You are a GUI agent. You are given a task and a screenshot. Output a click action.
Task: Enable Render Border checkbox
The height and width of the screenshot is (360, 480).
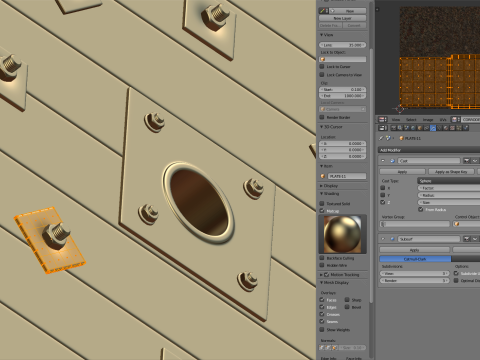[322, 117]
